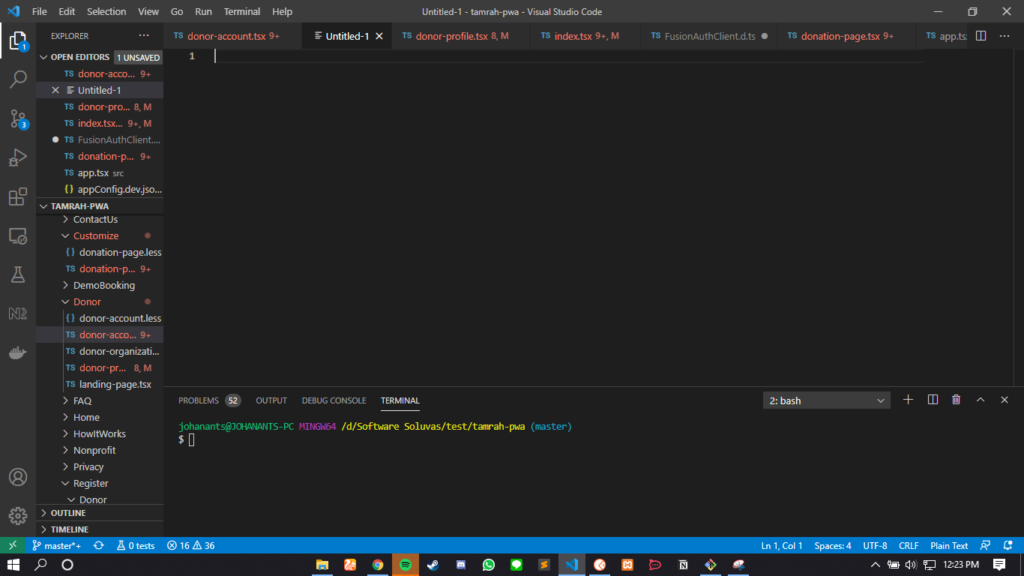The image size is (1024, 576).
Task: Open Chrome from the taskbar
Action: pos(377,564)
